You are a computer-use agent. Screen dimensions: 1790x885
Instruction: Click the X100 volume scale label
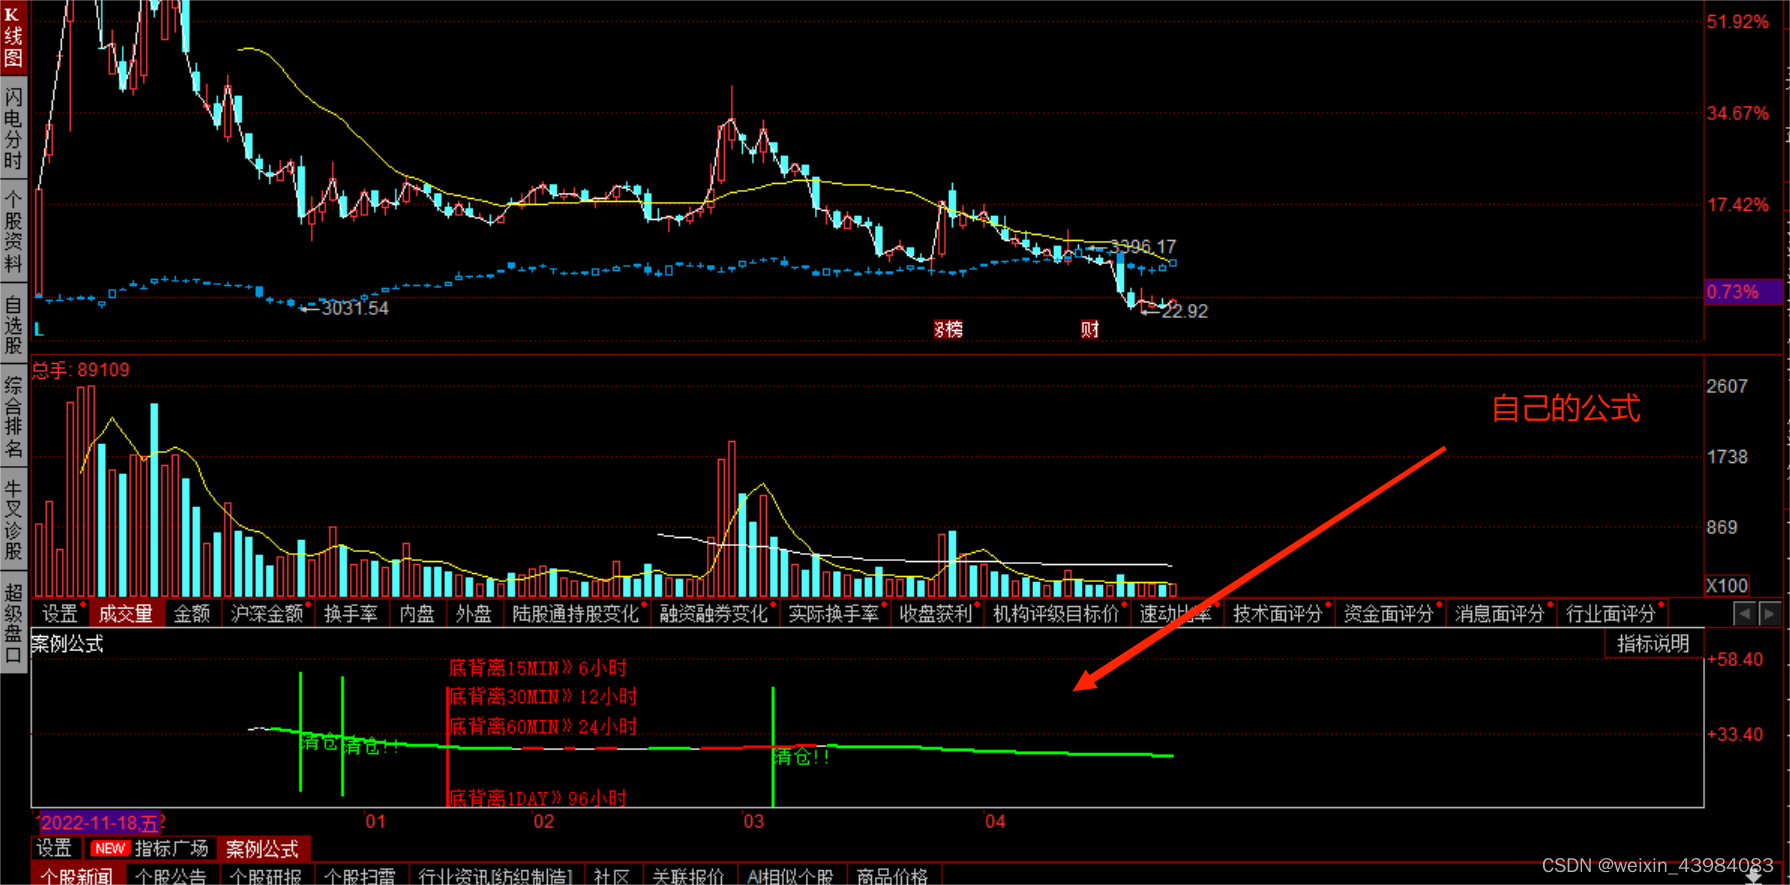click(1727, 586)
